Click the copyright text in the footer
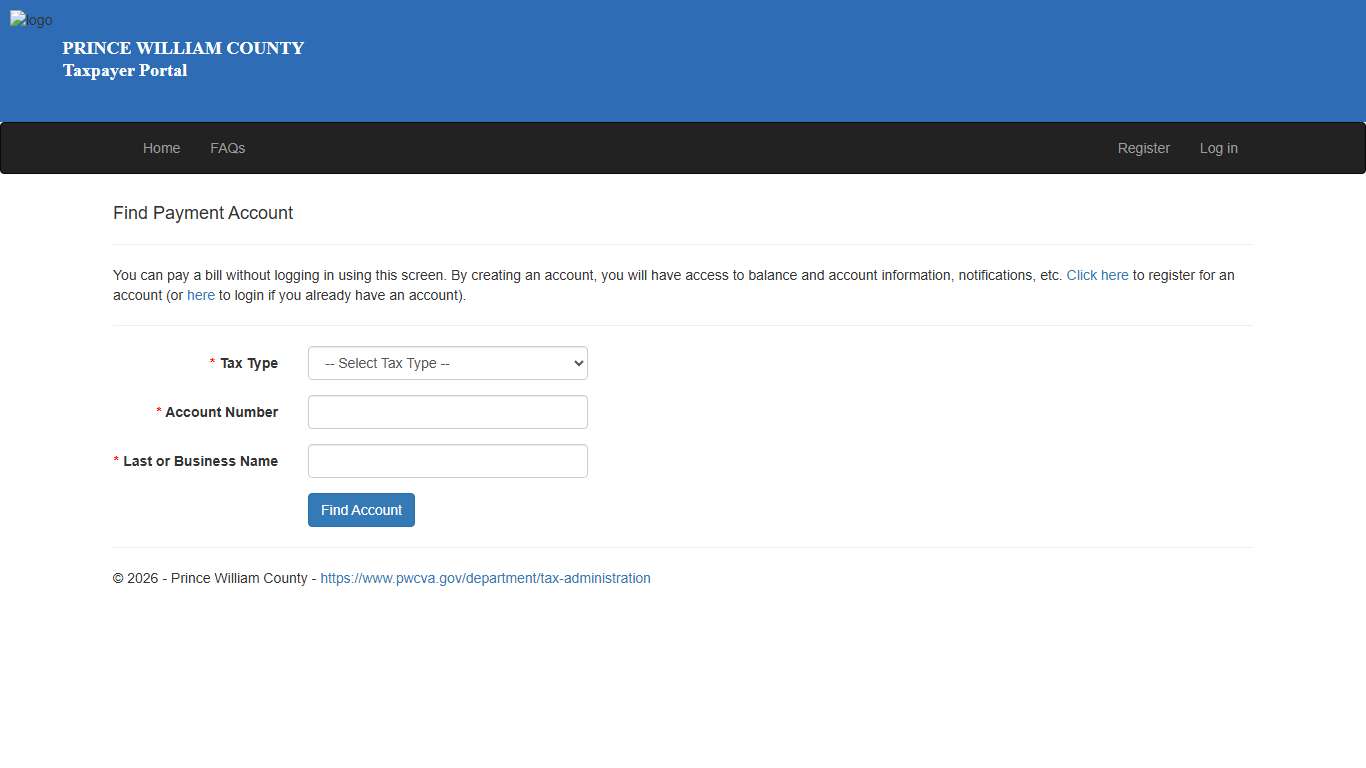The image size is (1366, 768). pos(213,578)
